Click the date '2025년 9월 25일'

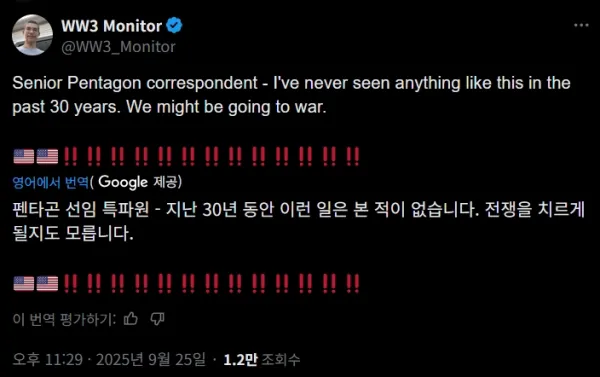click(x=151, y=359)
